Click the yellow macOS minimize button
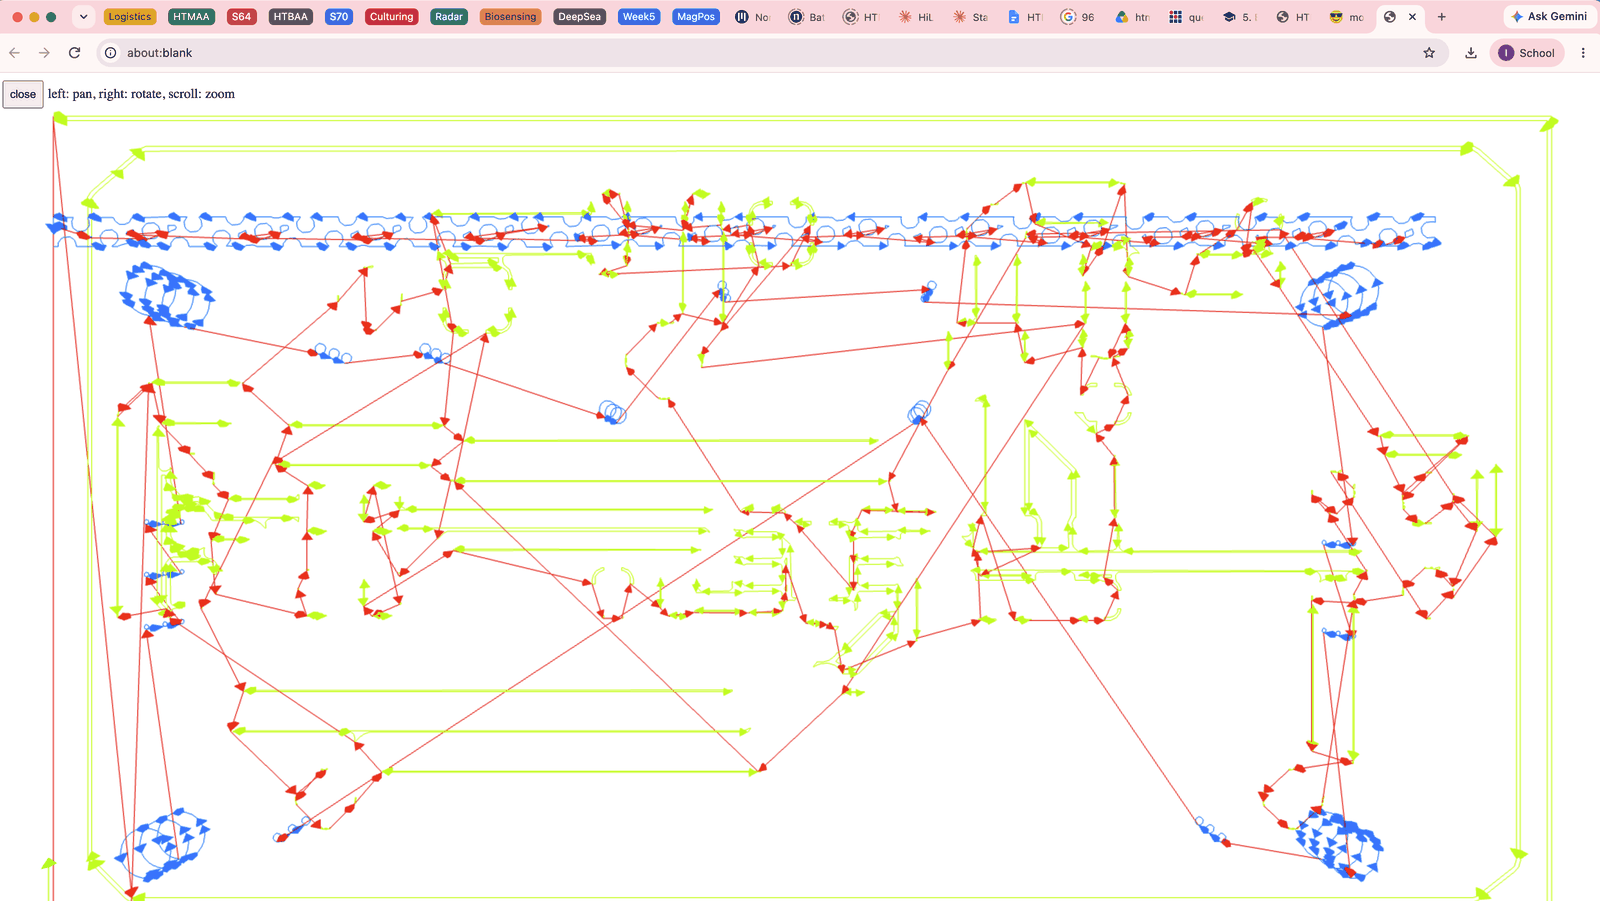 coord(34,17)
